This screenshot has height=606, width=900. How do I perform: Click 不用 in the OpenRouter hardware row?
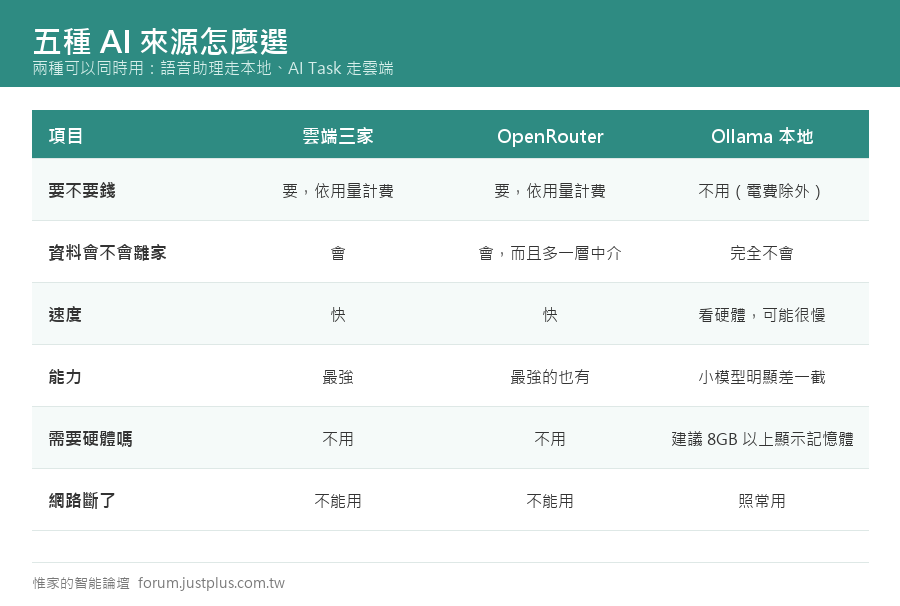tap(550, 438)
